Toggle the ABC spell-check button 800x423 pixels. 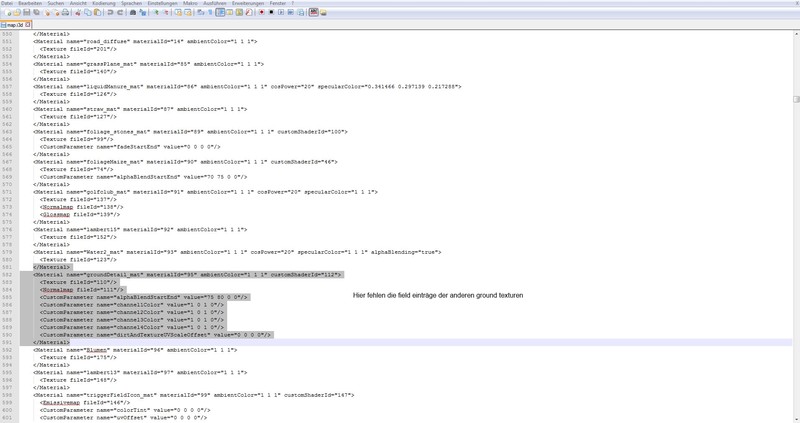tap(313, 12)
